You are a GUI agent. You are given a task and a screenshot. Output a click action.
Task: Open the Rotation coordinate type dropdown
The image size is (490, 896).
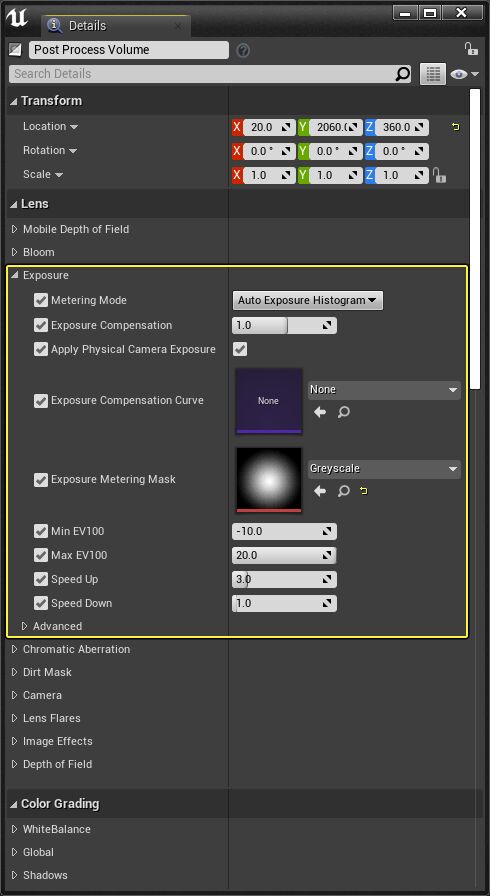[73, 151]
